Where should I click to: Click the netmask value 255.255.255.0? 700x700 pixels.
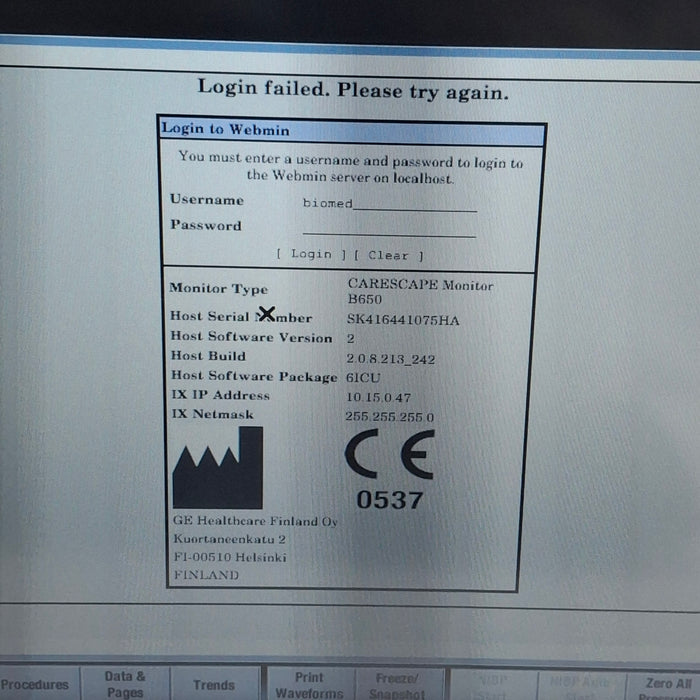(x=389, y=417)
